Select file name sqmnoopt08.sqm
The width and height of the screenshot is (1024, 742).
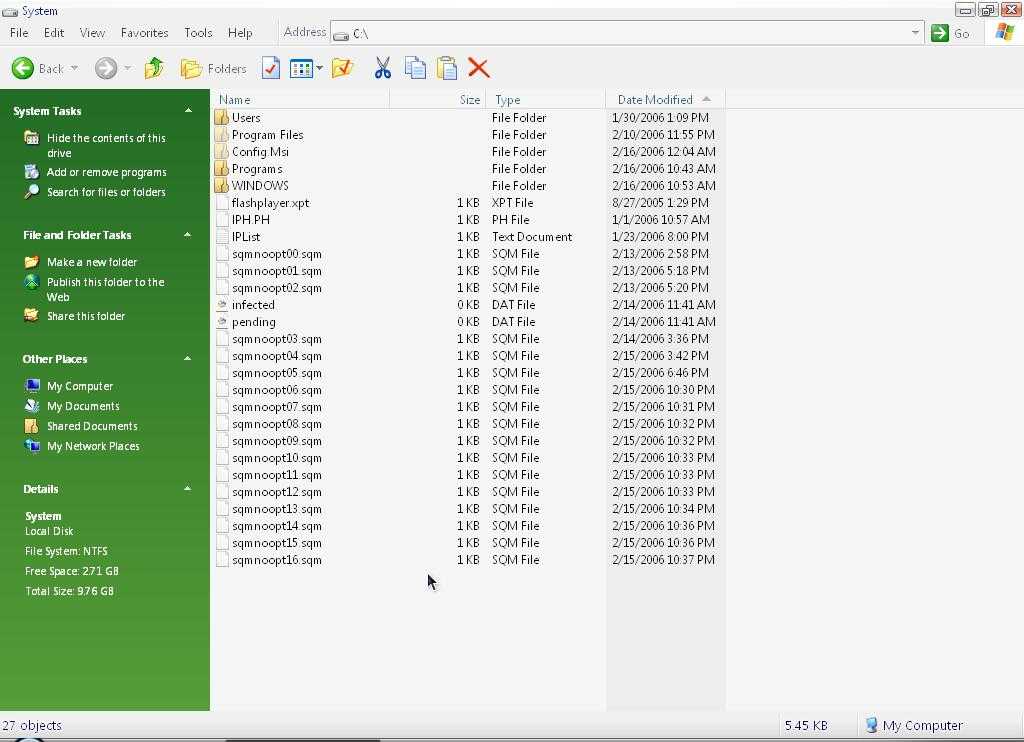tap(276, 424)
